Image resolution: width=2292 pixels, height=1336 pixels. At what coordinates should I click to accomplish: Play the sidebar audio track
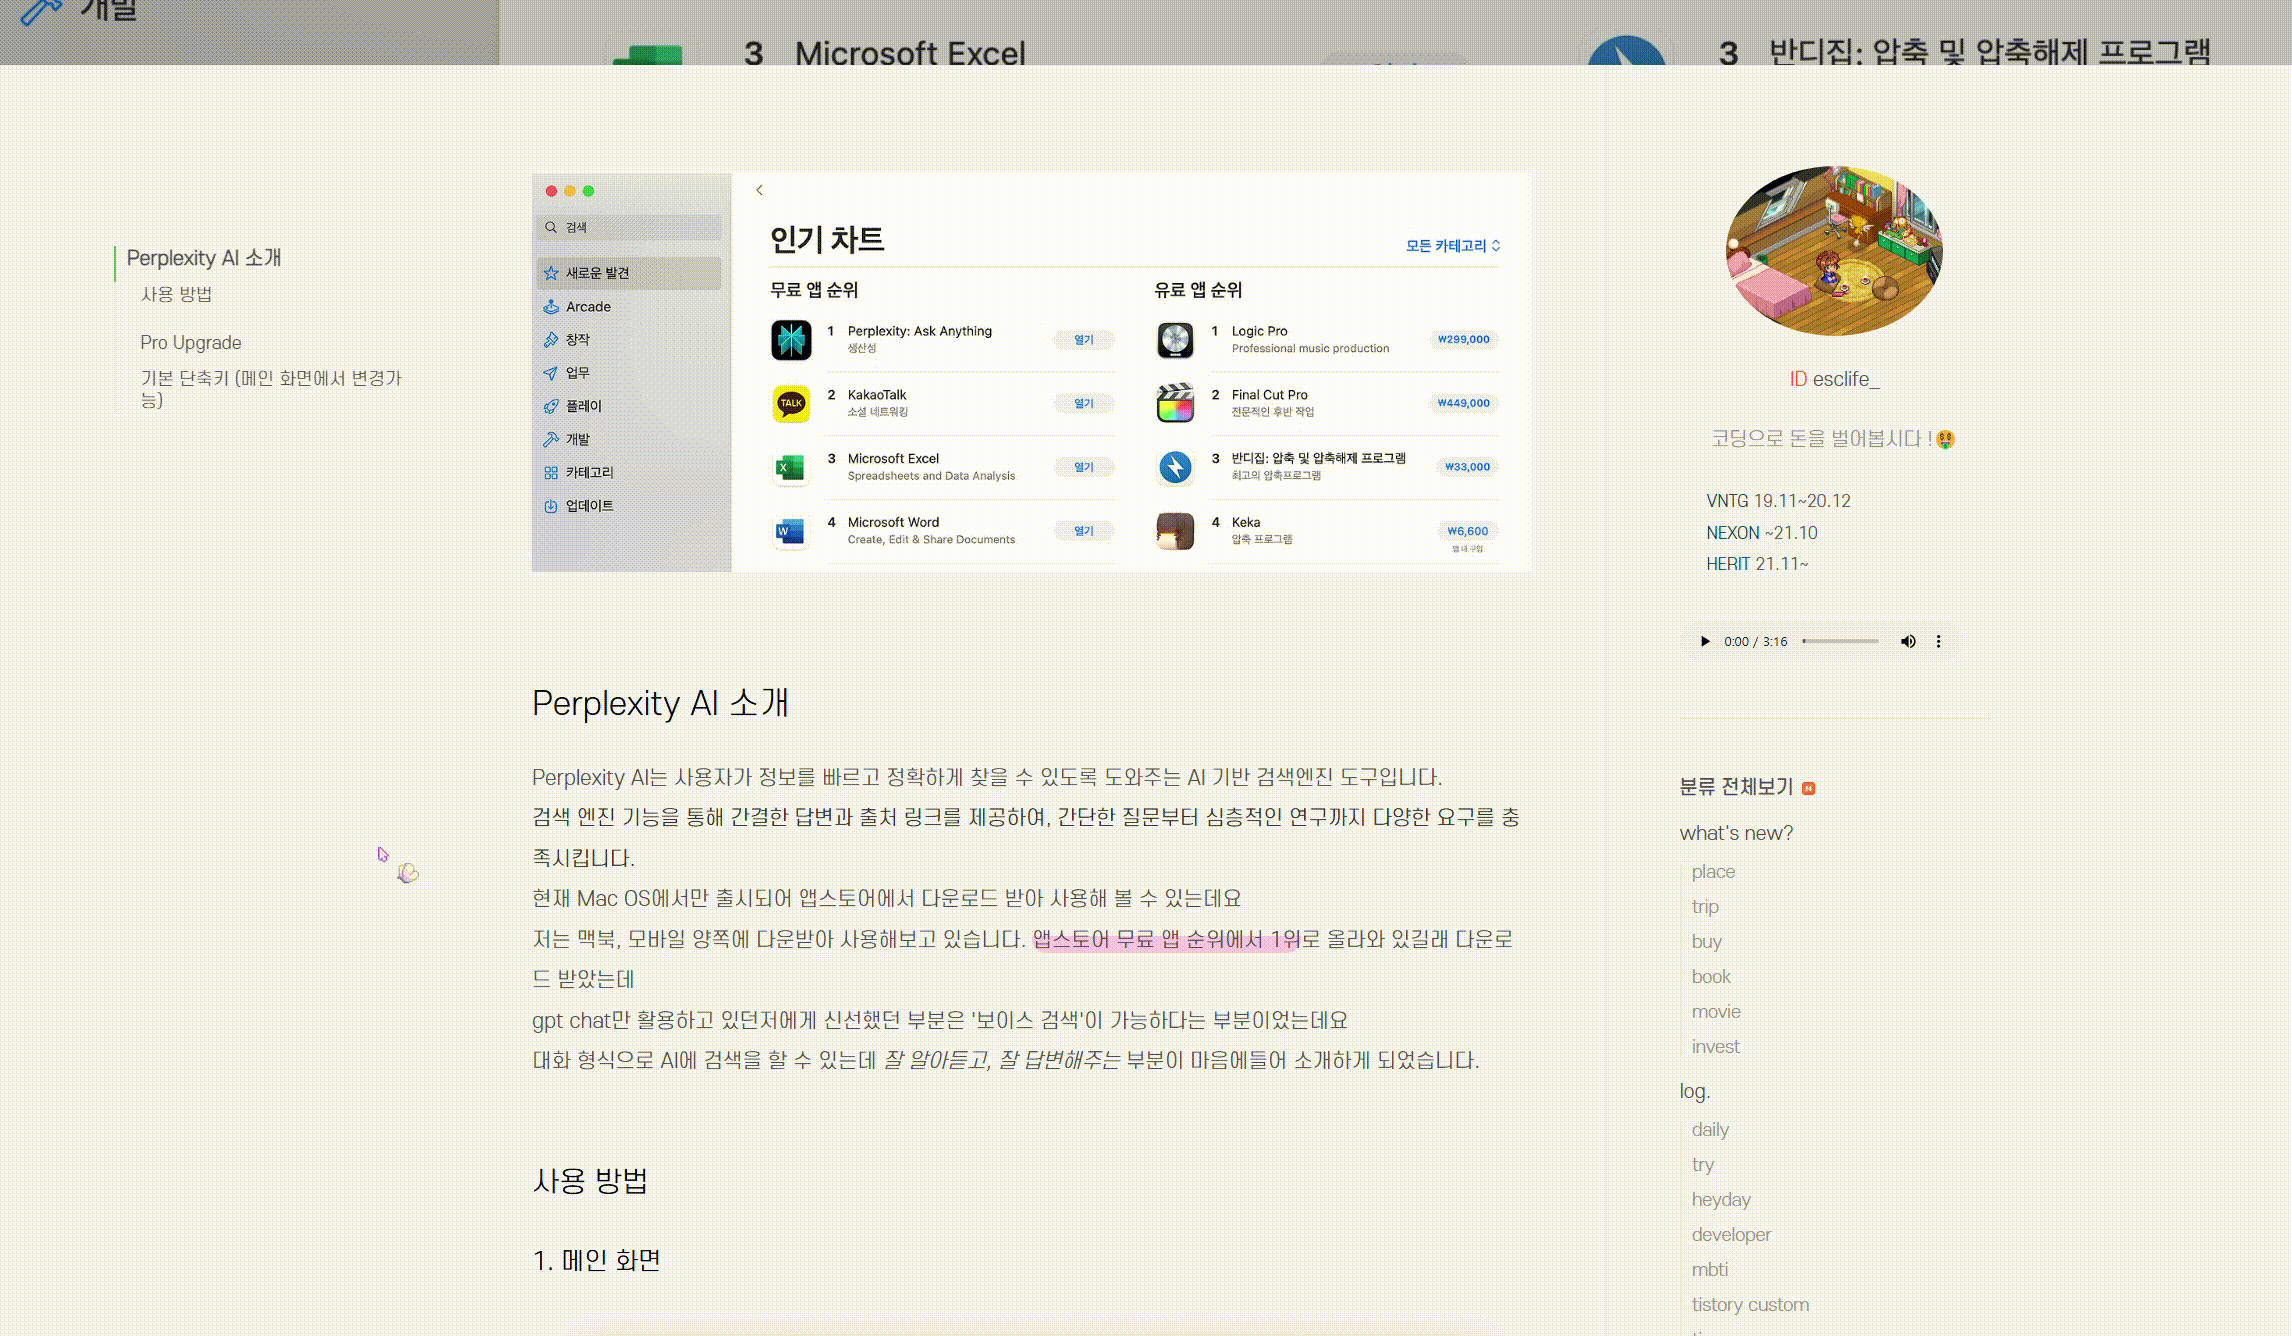click(x=1705, y=642)
